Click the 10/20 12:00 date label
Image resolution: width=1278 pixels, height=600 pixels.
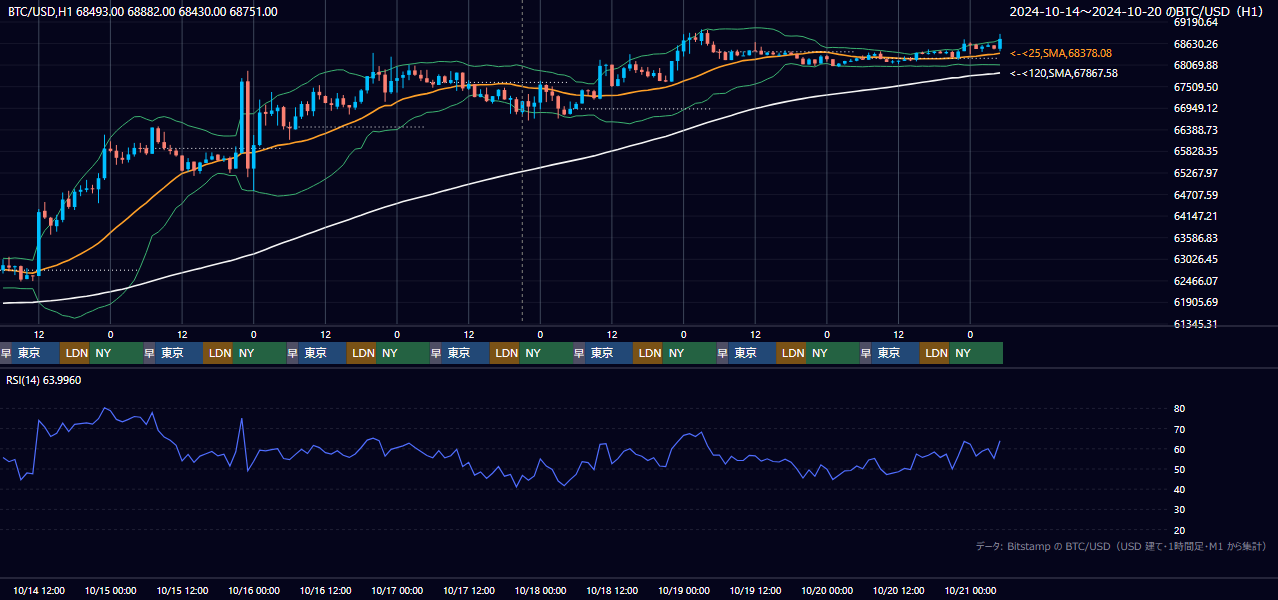tap(898, 591)
